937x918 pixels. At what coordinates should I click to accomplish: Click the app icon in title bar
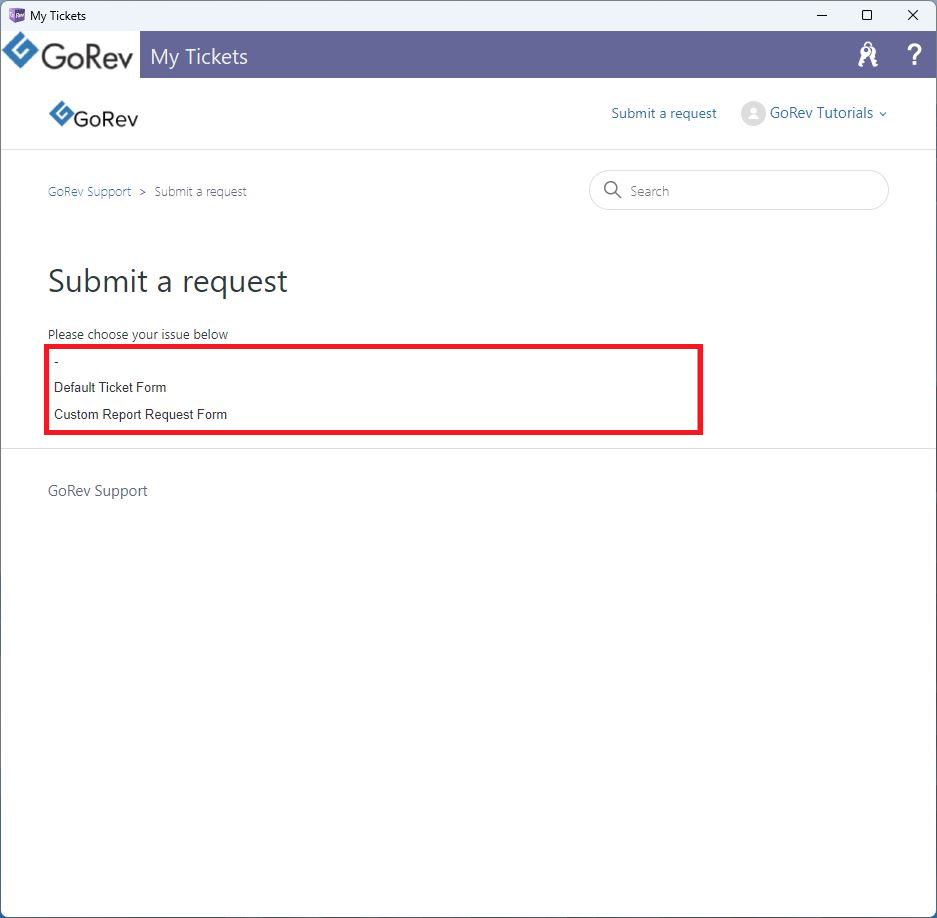tap(16, 15)
